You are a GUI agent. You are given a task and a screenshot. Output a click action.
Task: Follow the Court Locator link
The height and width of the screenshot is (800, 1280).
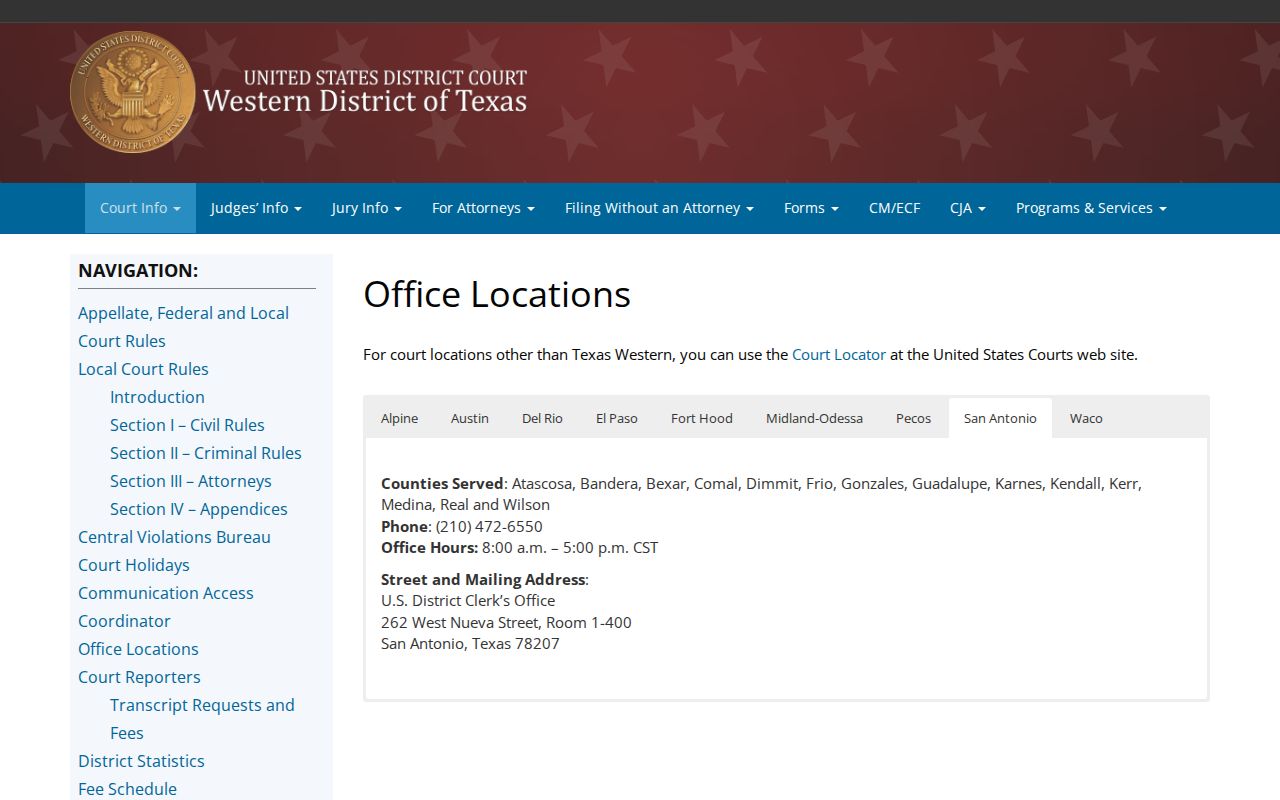(839, 354)
